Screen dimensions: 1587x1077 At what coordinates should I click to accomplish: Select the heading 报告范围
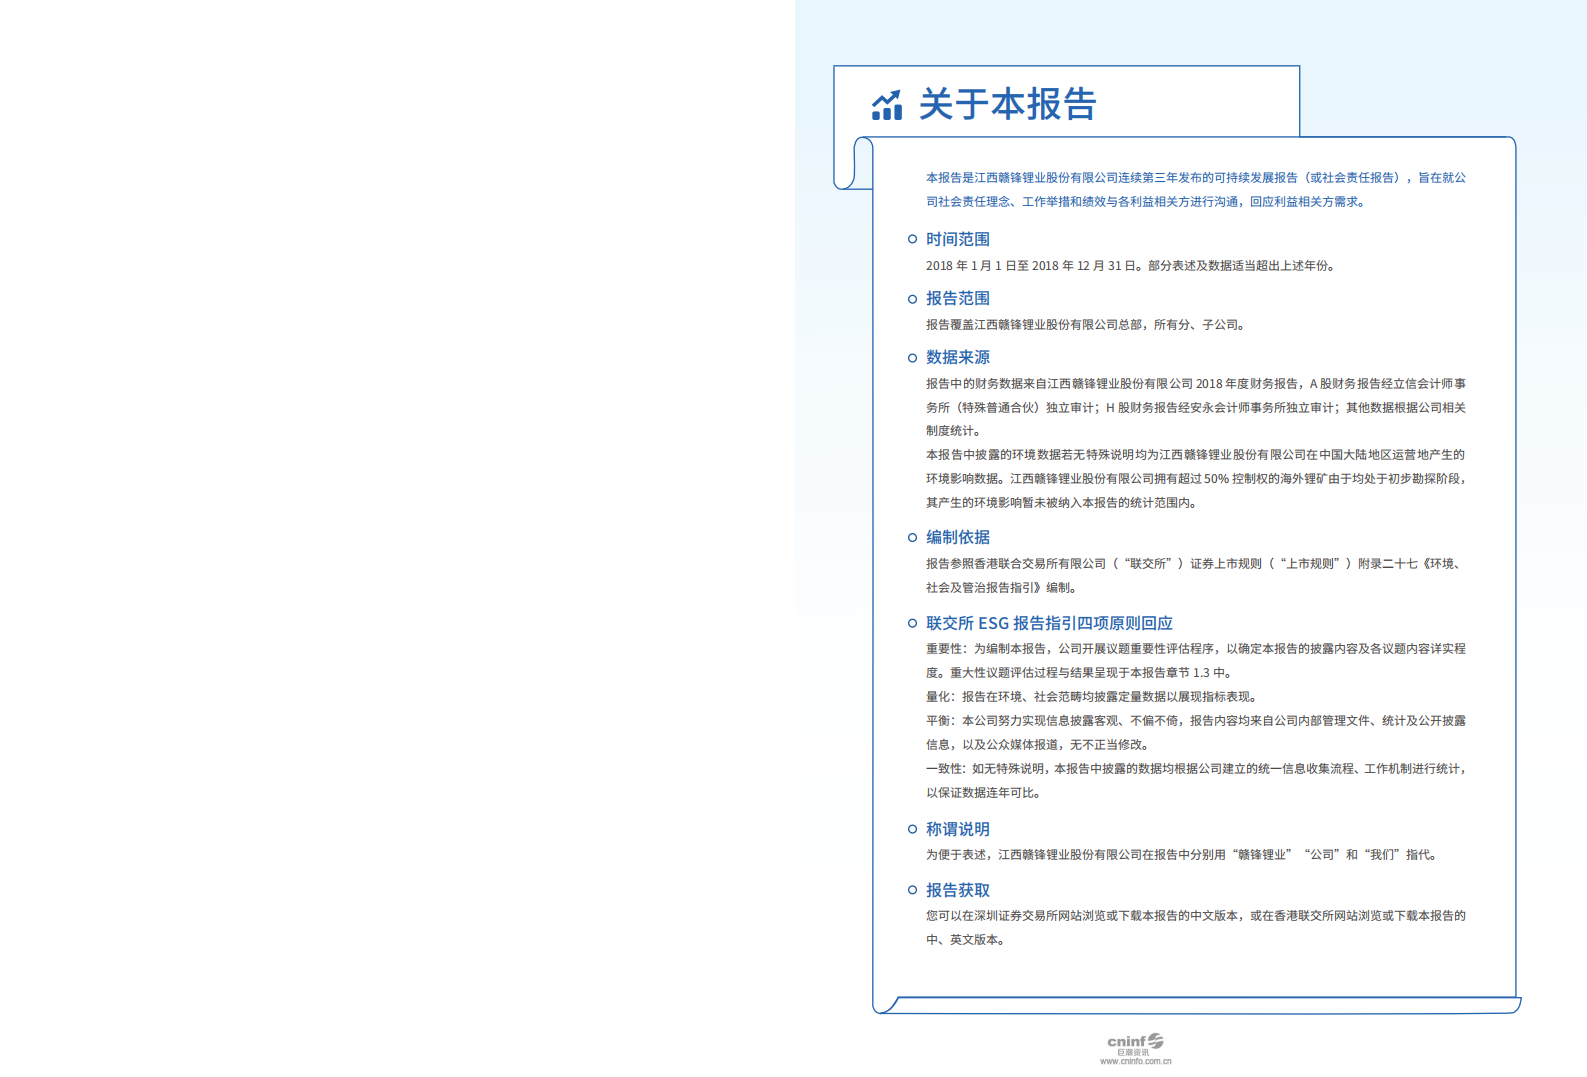point(957,298)
